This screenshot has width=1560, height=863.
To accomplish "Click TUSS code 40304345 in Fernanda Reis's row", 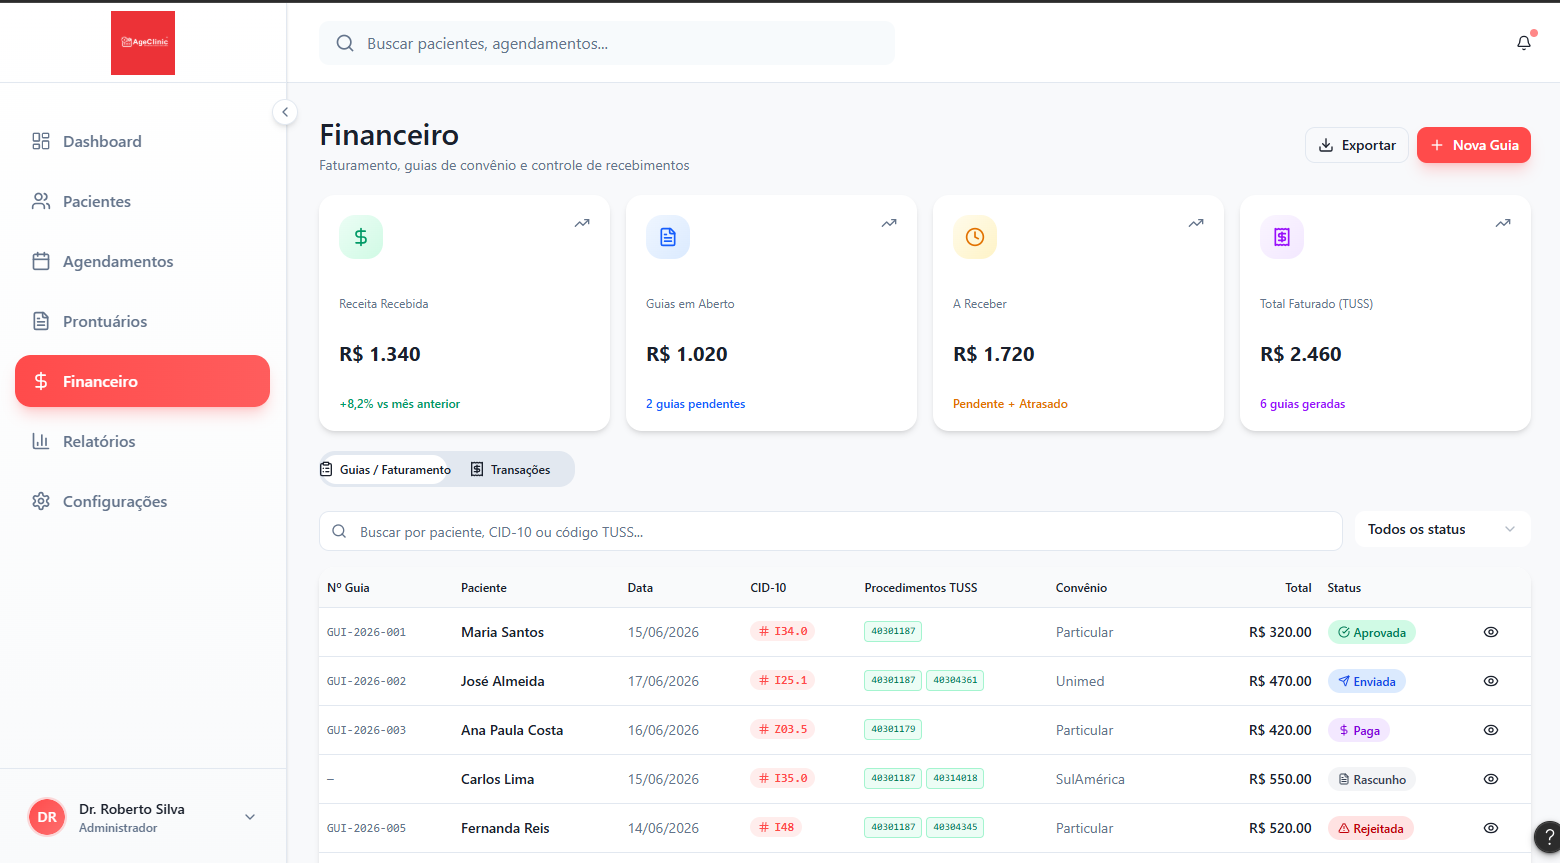I will click(x=955, y=827).
